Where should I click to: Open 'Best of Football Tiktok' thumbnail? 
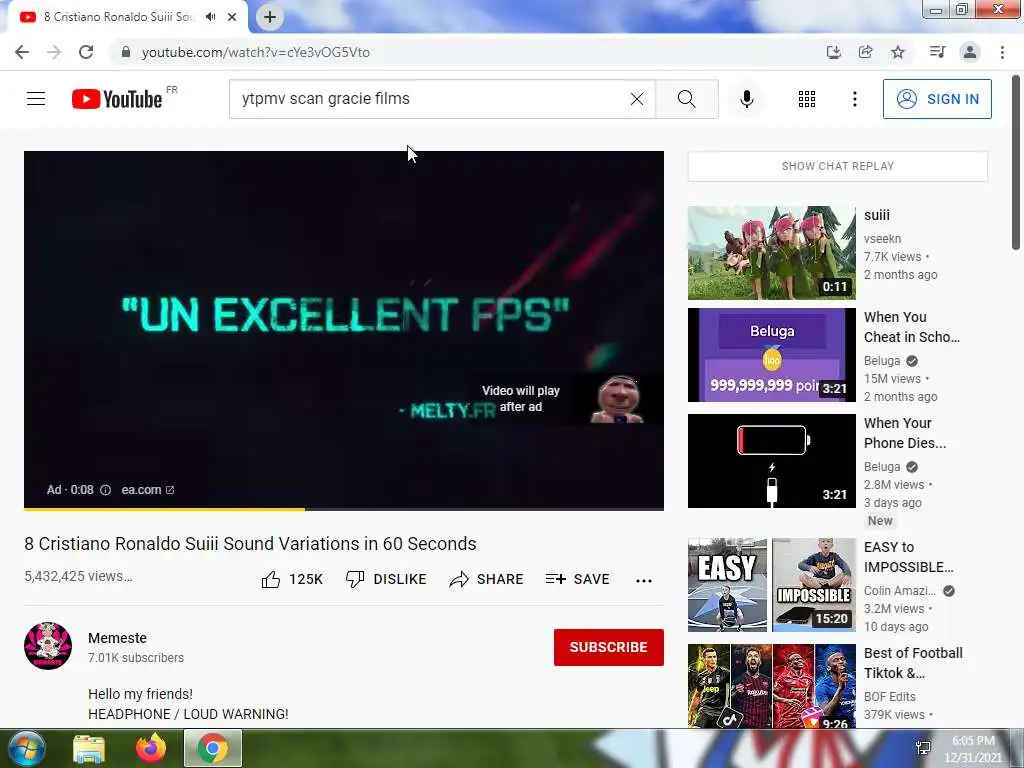point(771,686)
